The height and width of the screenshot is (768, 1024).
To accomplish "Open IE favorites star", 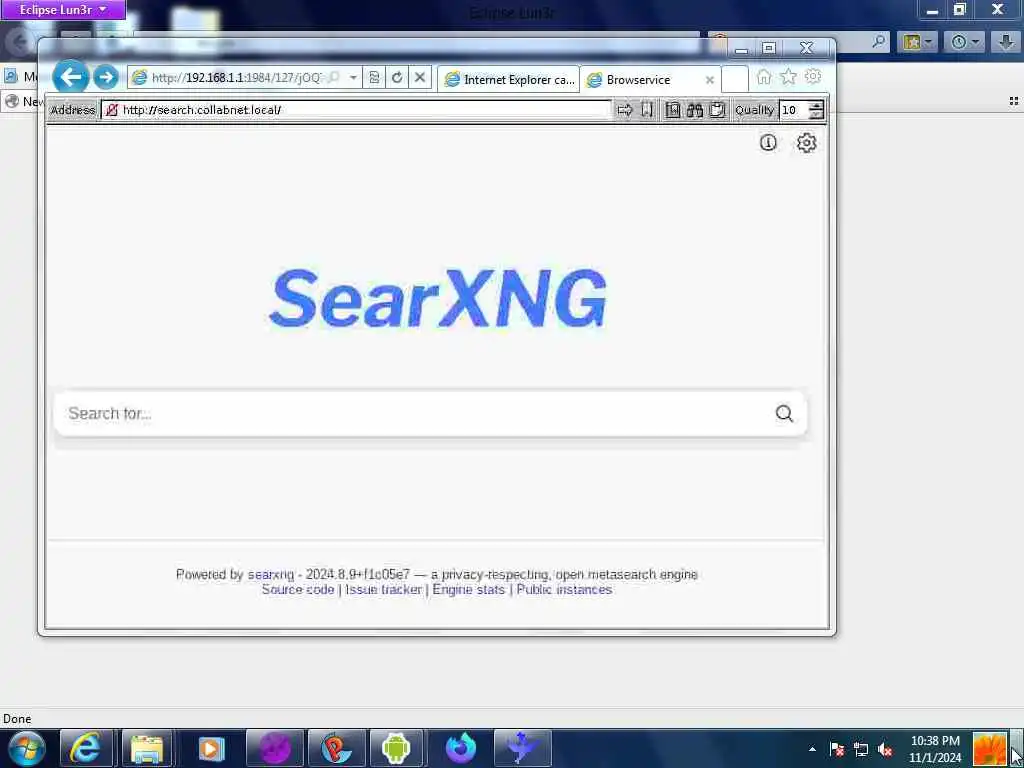I will click(788, 77).
